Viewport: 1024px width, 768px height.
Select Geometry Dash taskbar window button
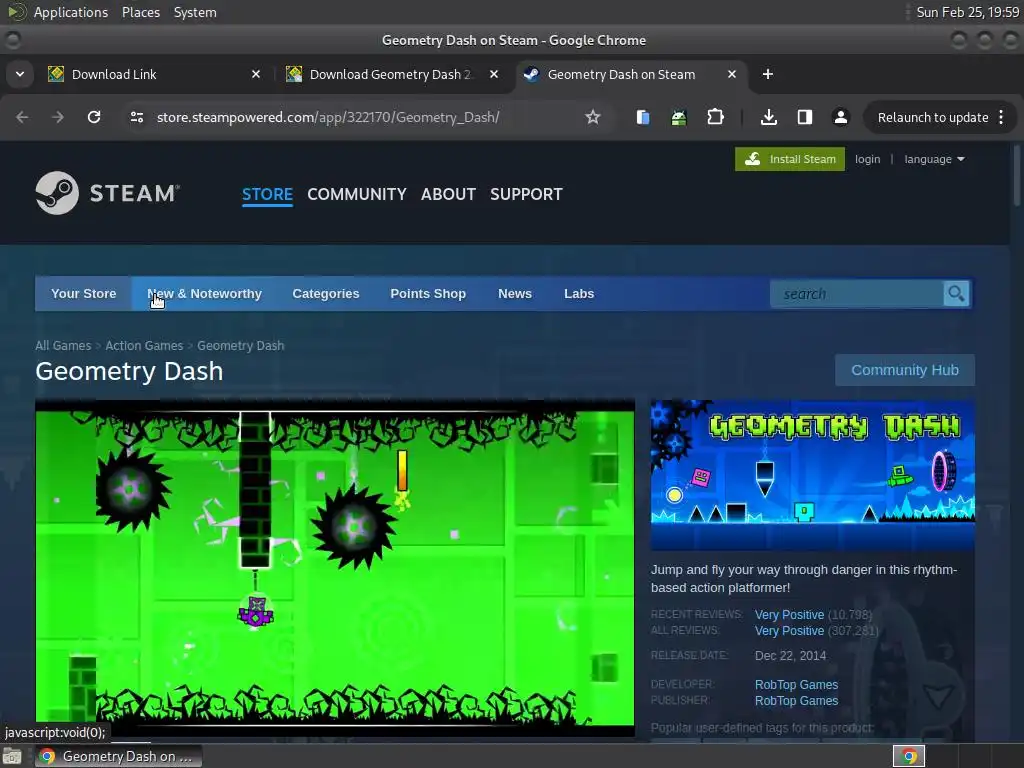(118, 756)
